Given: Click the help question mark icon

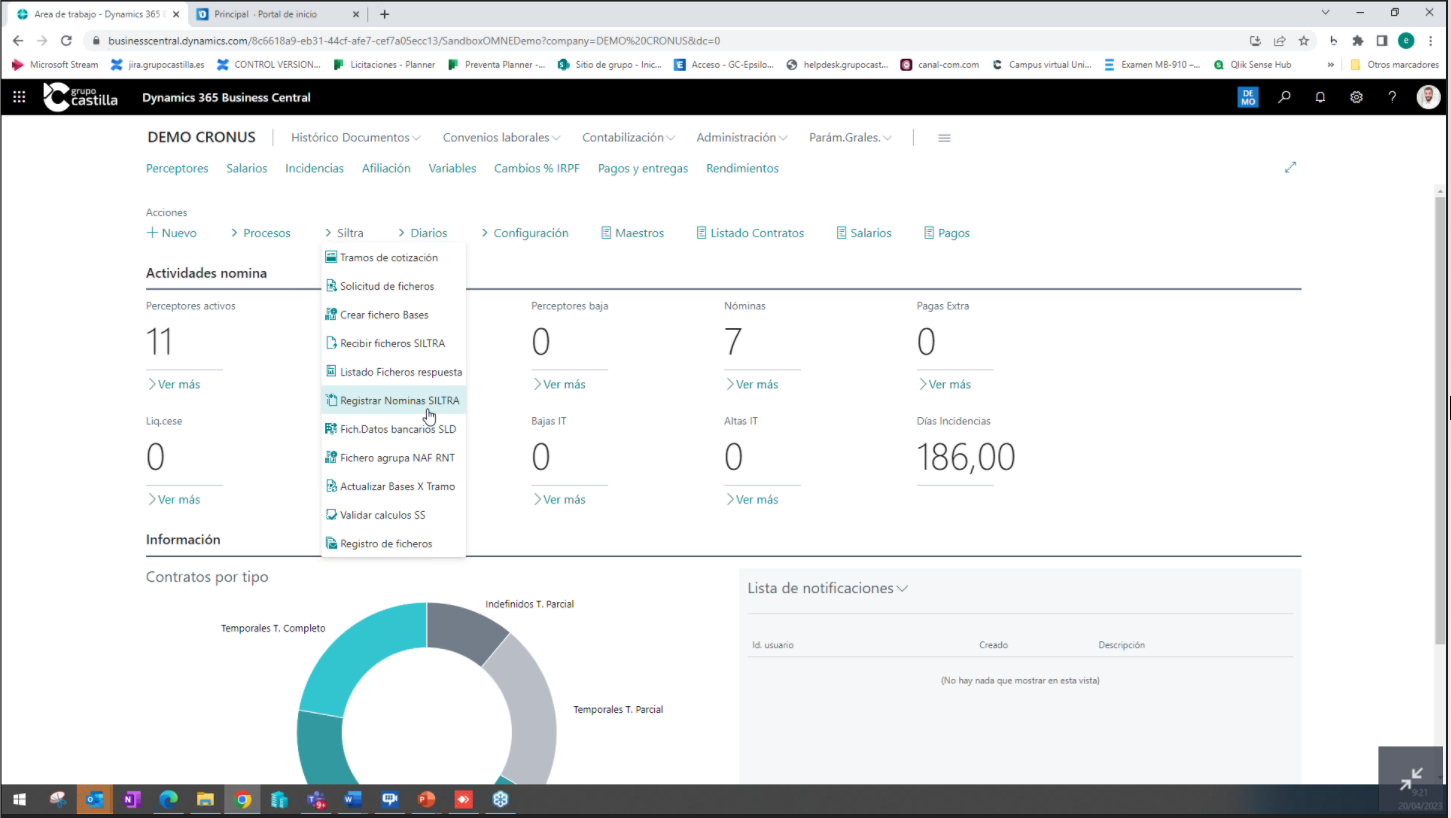Looking at the screenshot, I should click(x=1392, y=97).
